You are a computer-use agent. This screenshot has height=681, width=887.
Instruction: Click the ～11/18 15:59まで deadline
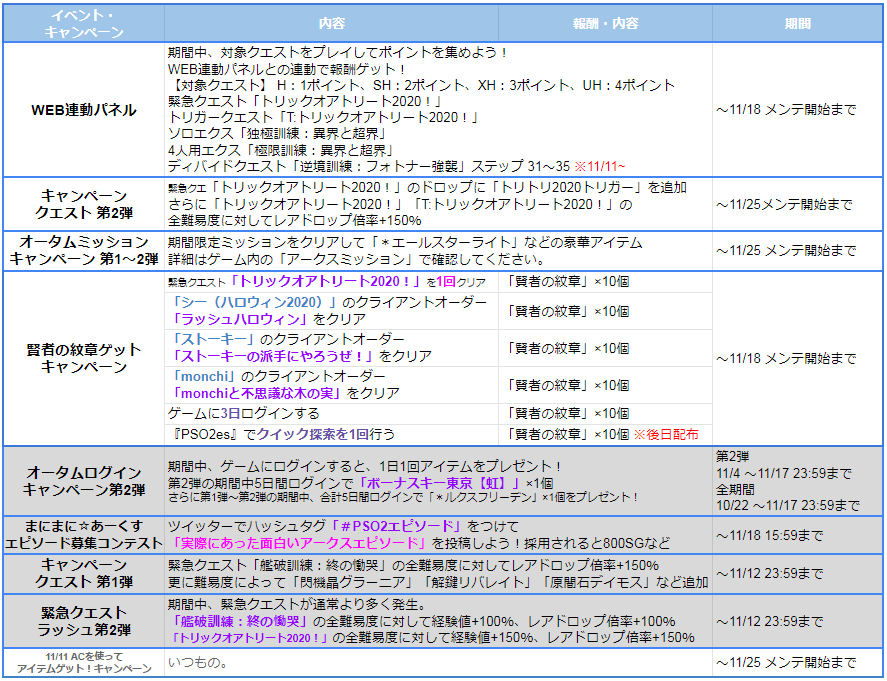[x=769, y=535]
